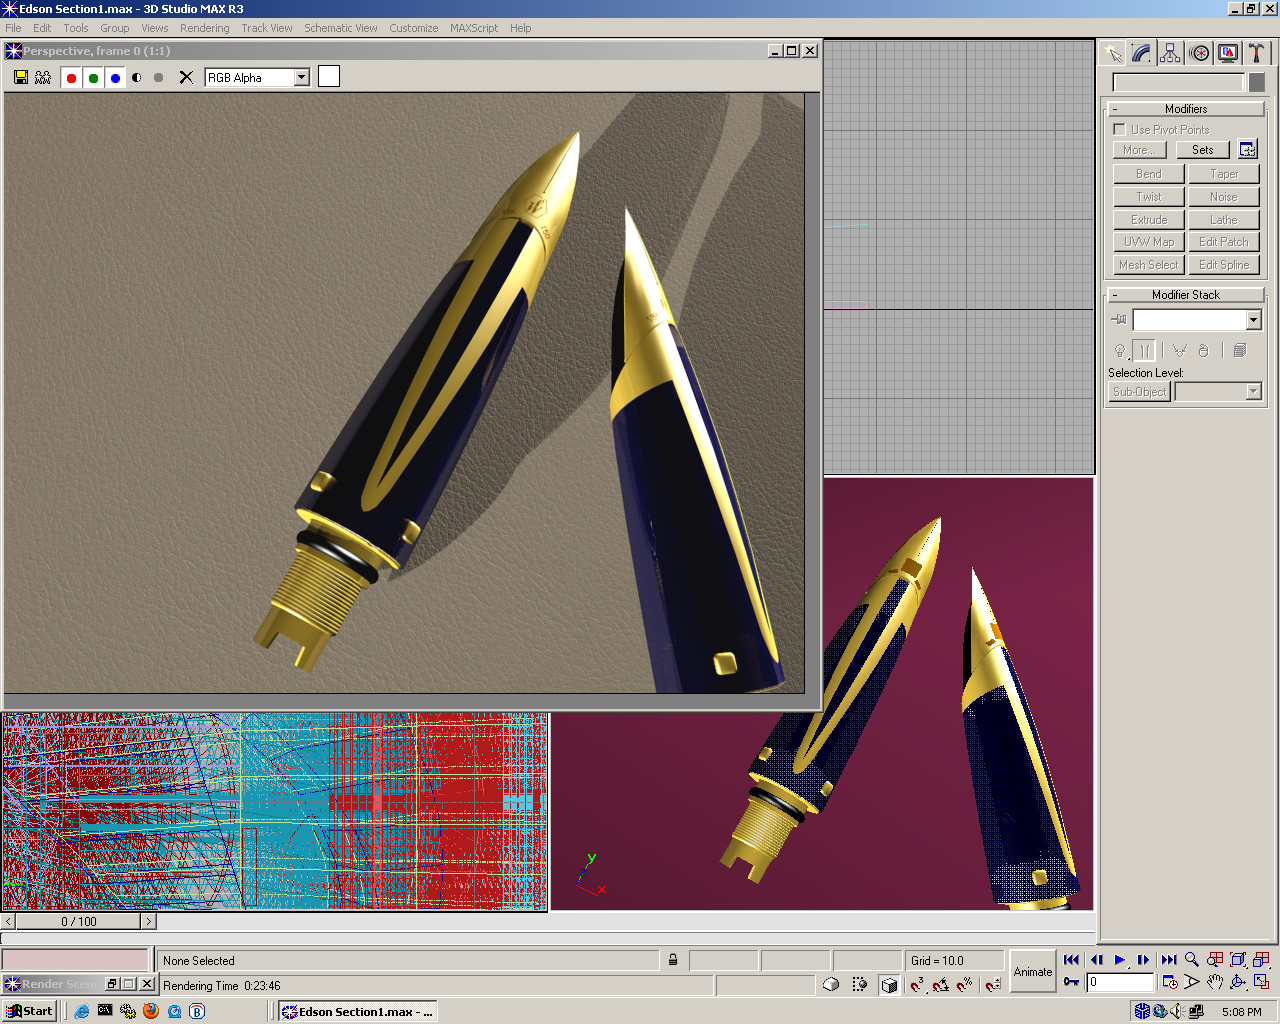Image resolution: width=1280 pixels, height=1024 pixels.
Task: Click the Clone Virtual Frame Buffer icon
Action: coord(43,77)
